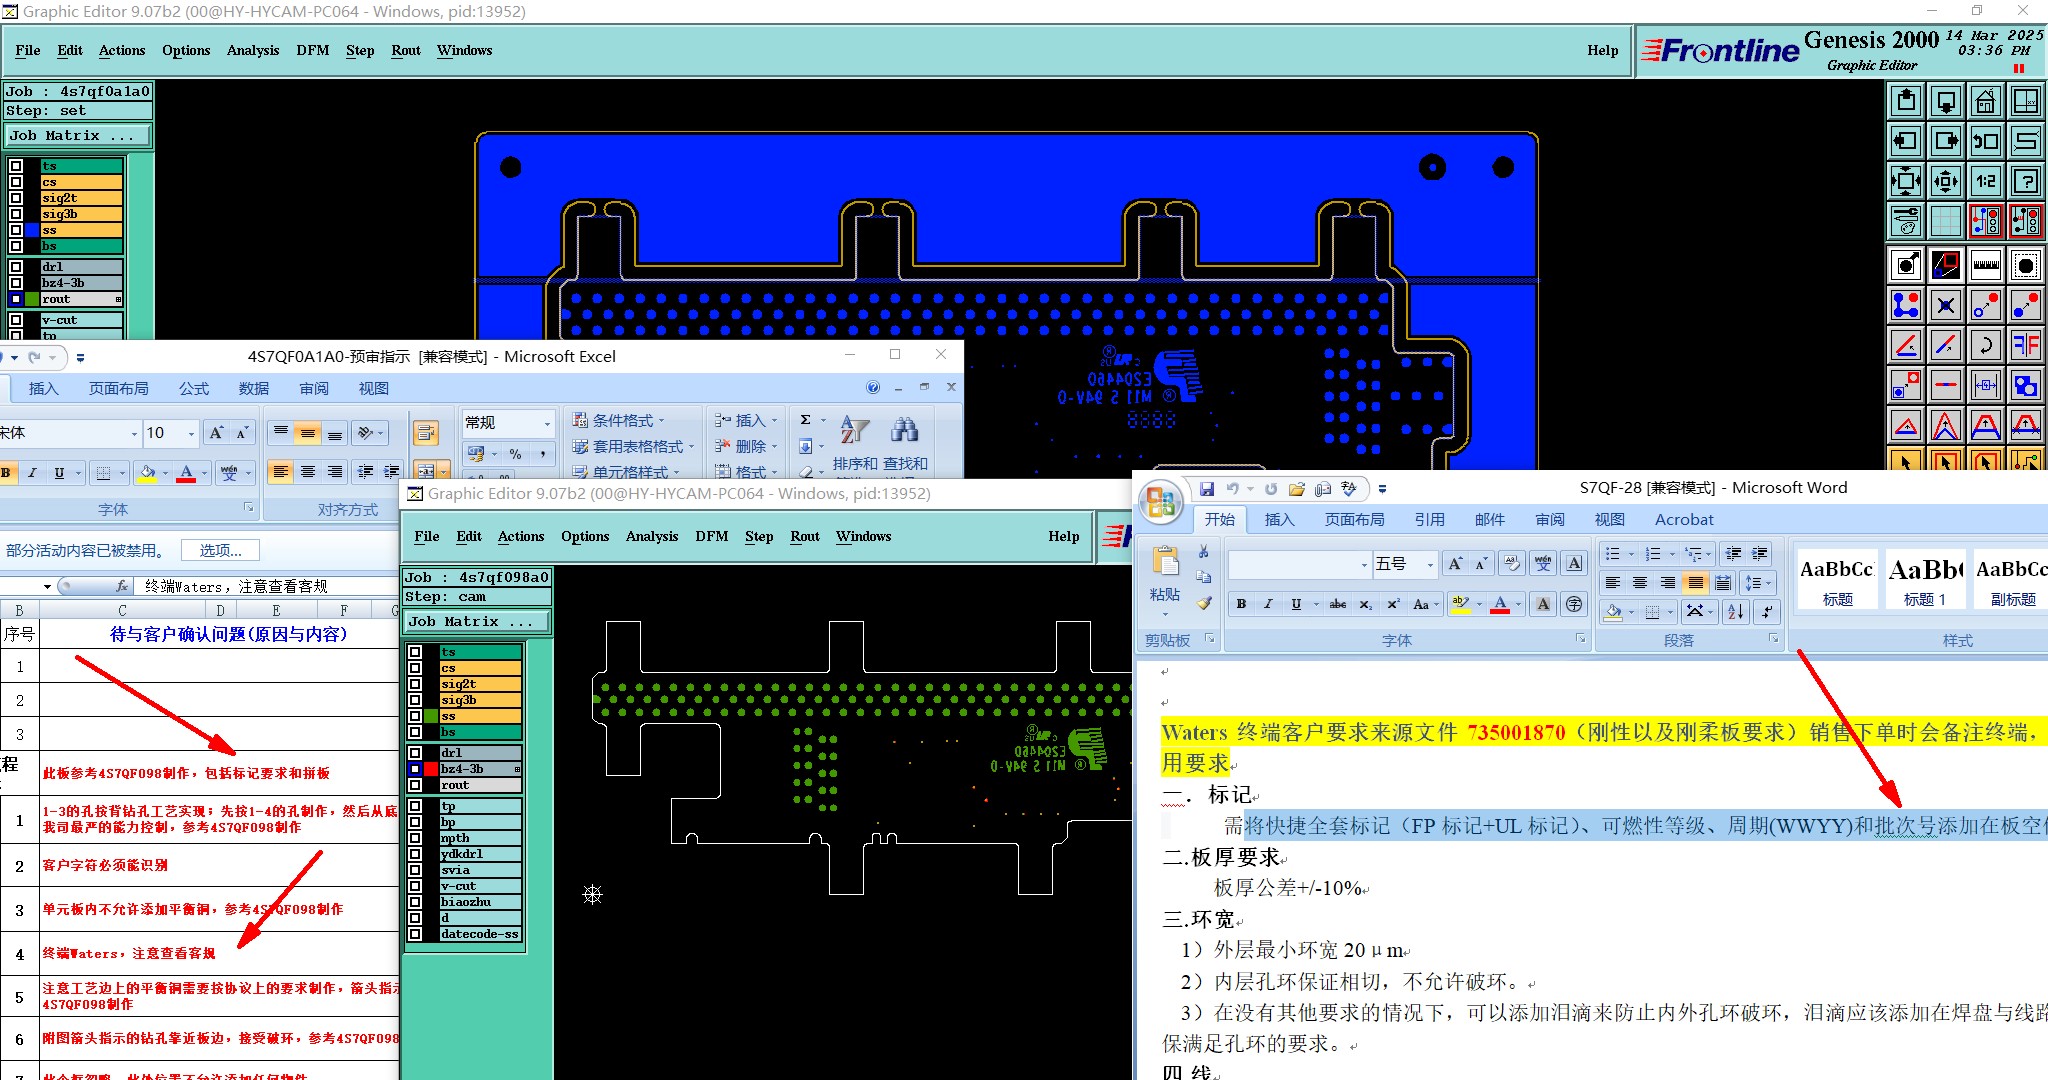Screen dimensions: 2048x1080
Task: Select the ruler measure tool icon
Action: click(x=1986, y=265)
